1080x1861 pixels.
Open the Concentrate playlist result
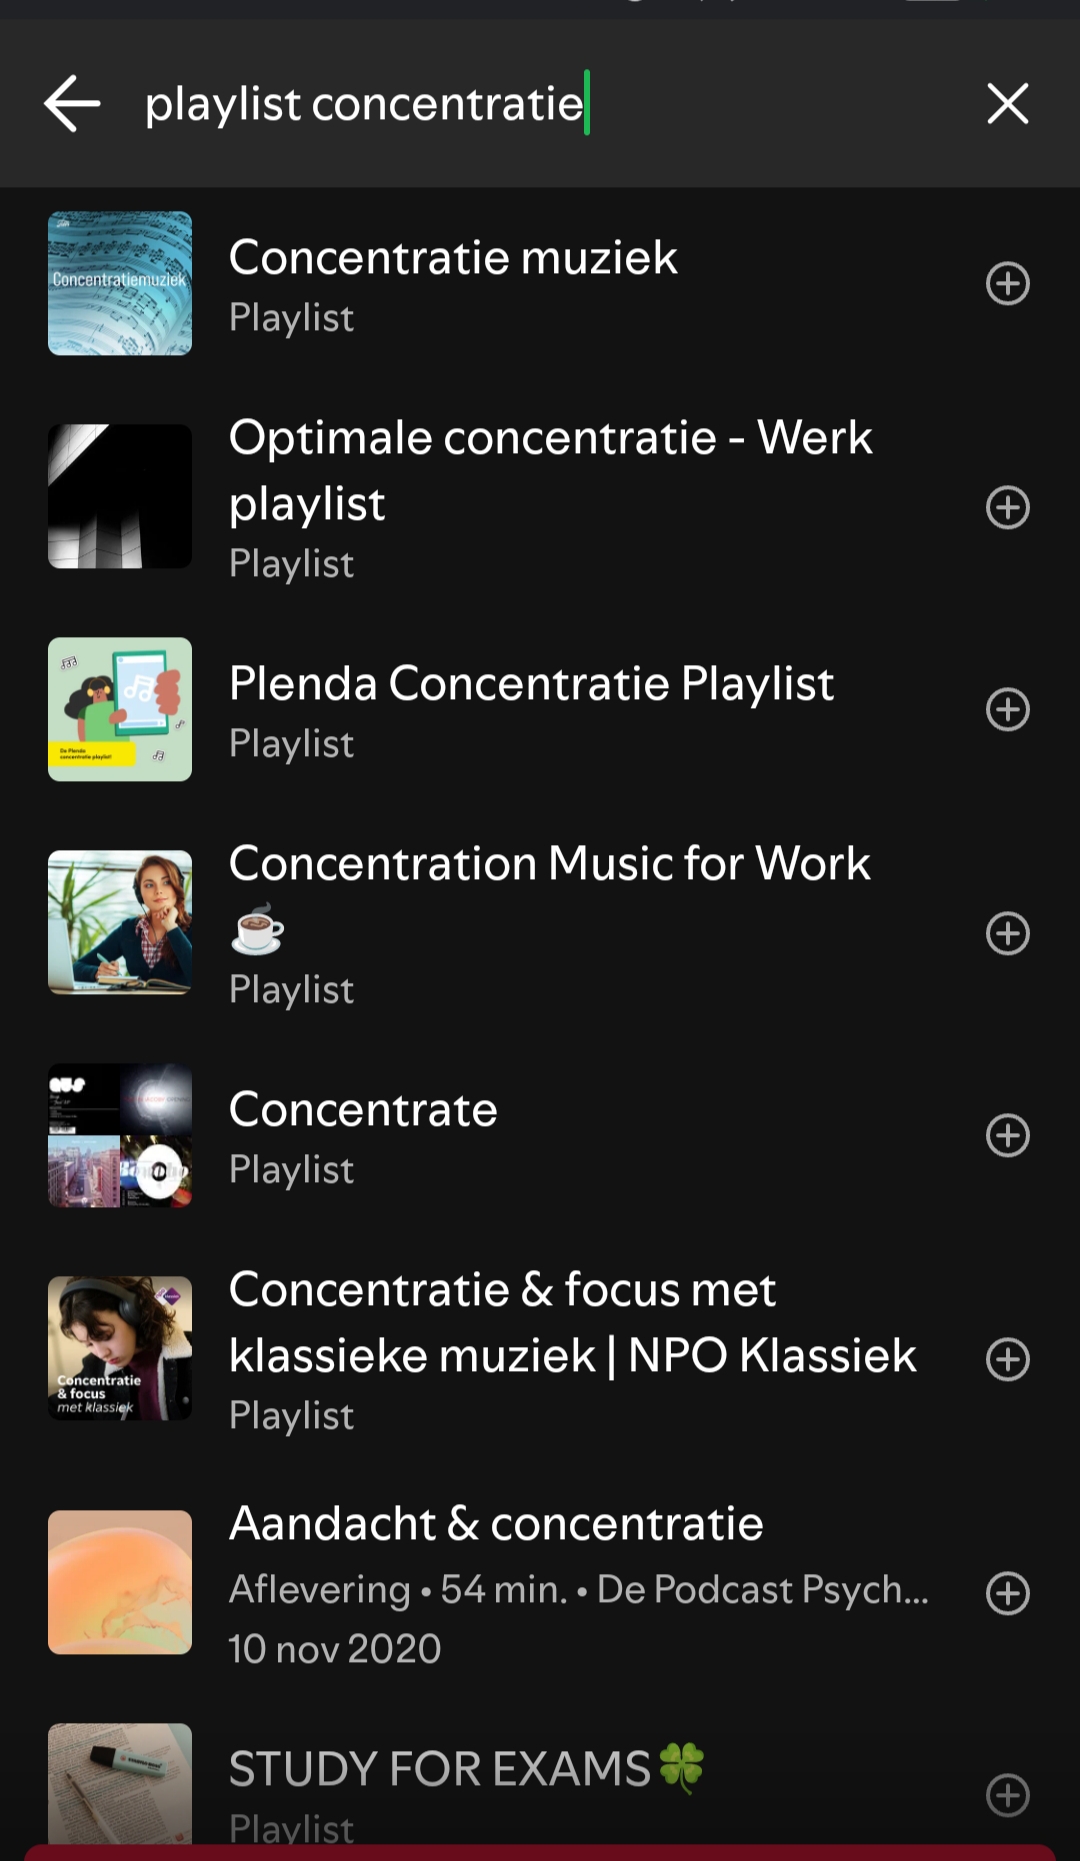coord(363,1110)
